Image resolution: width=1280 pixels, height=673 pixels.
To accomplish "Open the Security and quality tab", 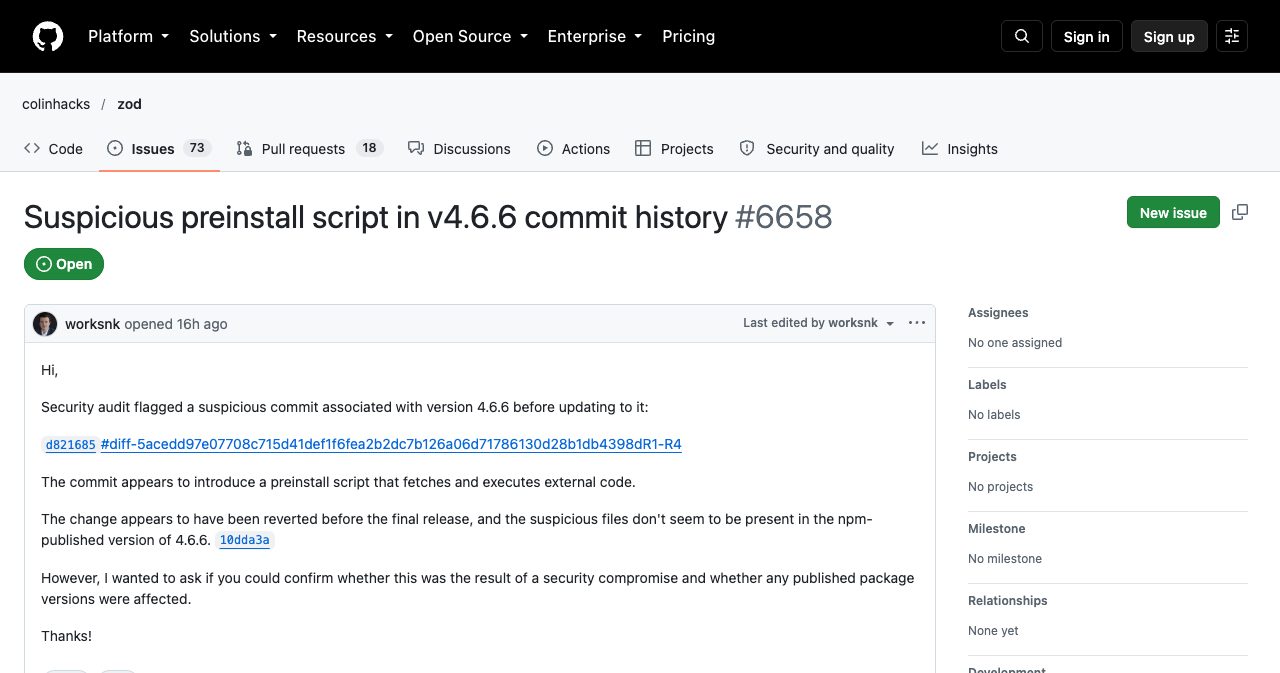I will [x=817, y=148].
